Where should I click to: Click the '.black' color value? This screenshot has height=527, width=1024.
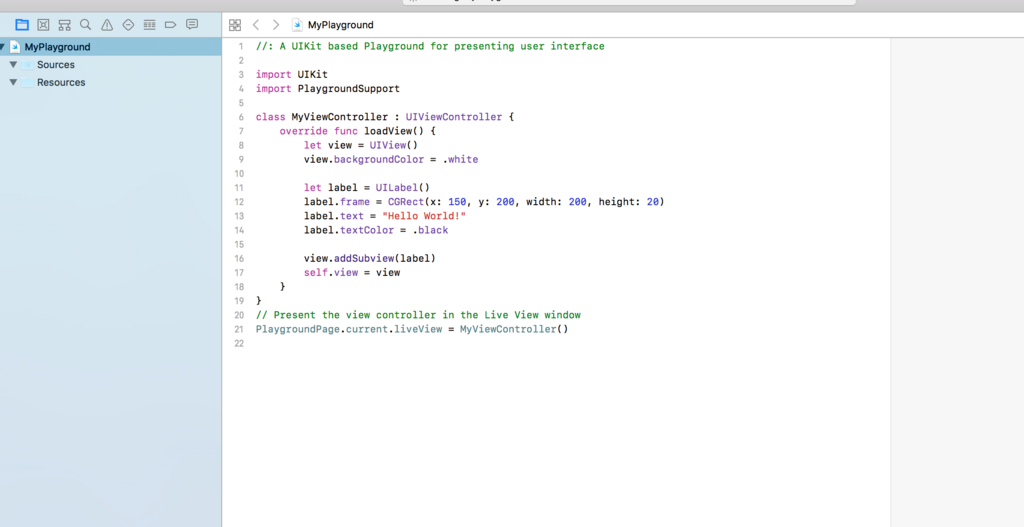click(x=430, y=231)
